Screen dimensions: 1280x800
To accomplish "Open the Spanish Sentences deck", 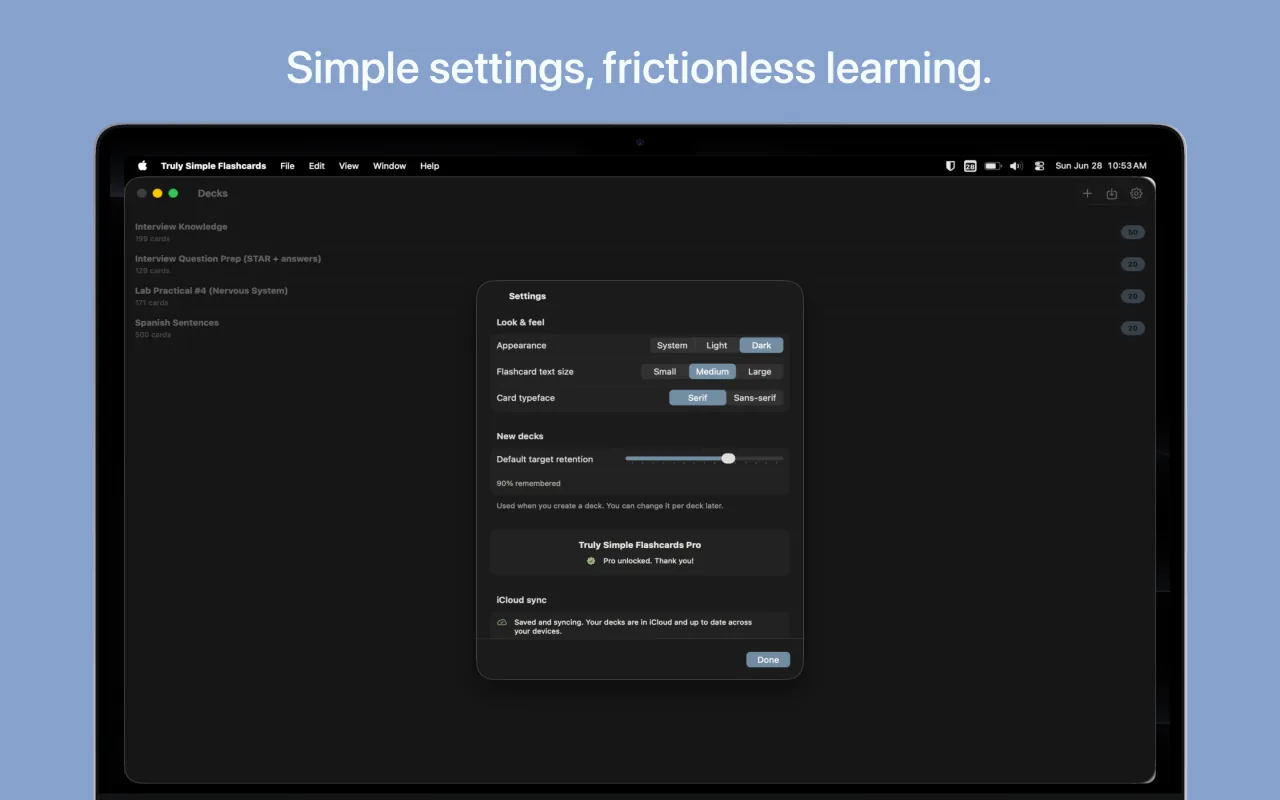I will [x=640, y=328].
